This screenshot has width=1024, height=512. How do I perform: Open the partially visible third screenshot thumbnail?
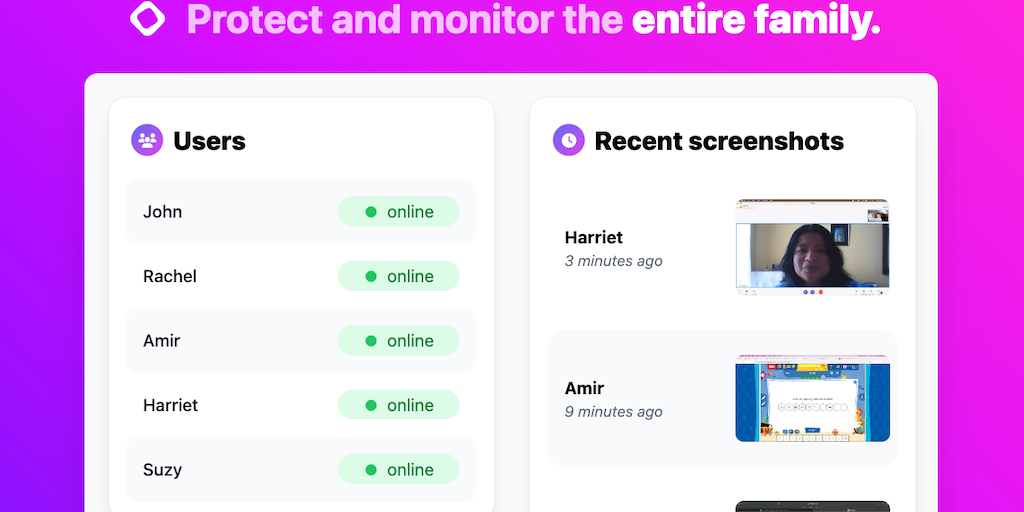[x=812, y=506]
